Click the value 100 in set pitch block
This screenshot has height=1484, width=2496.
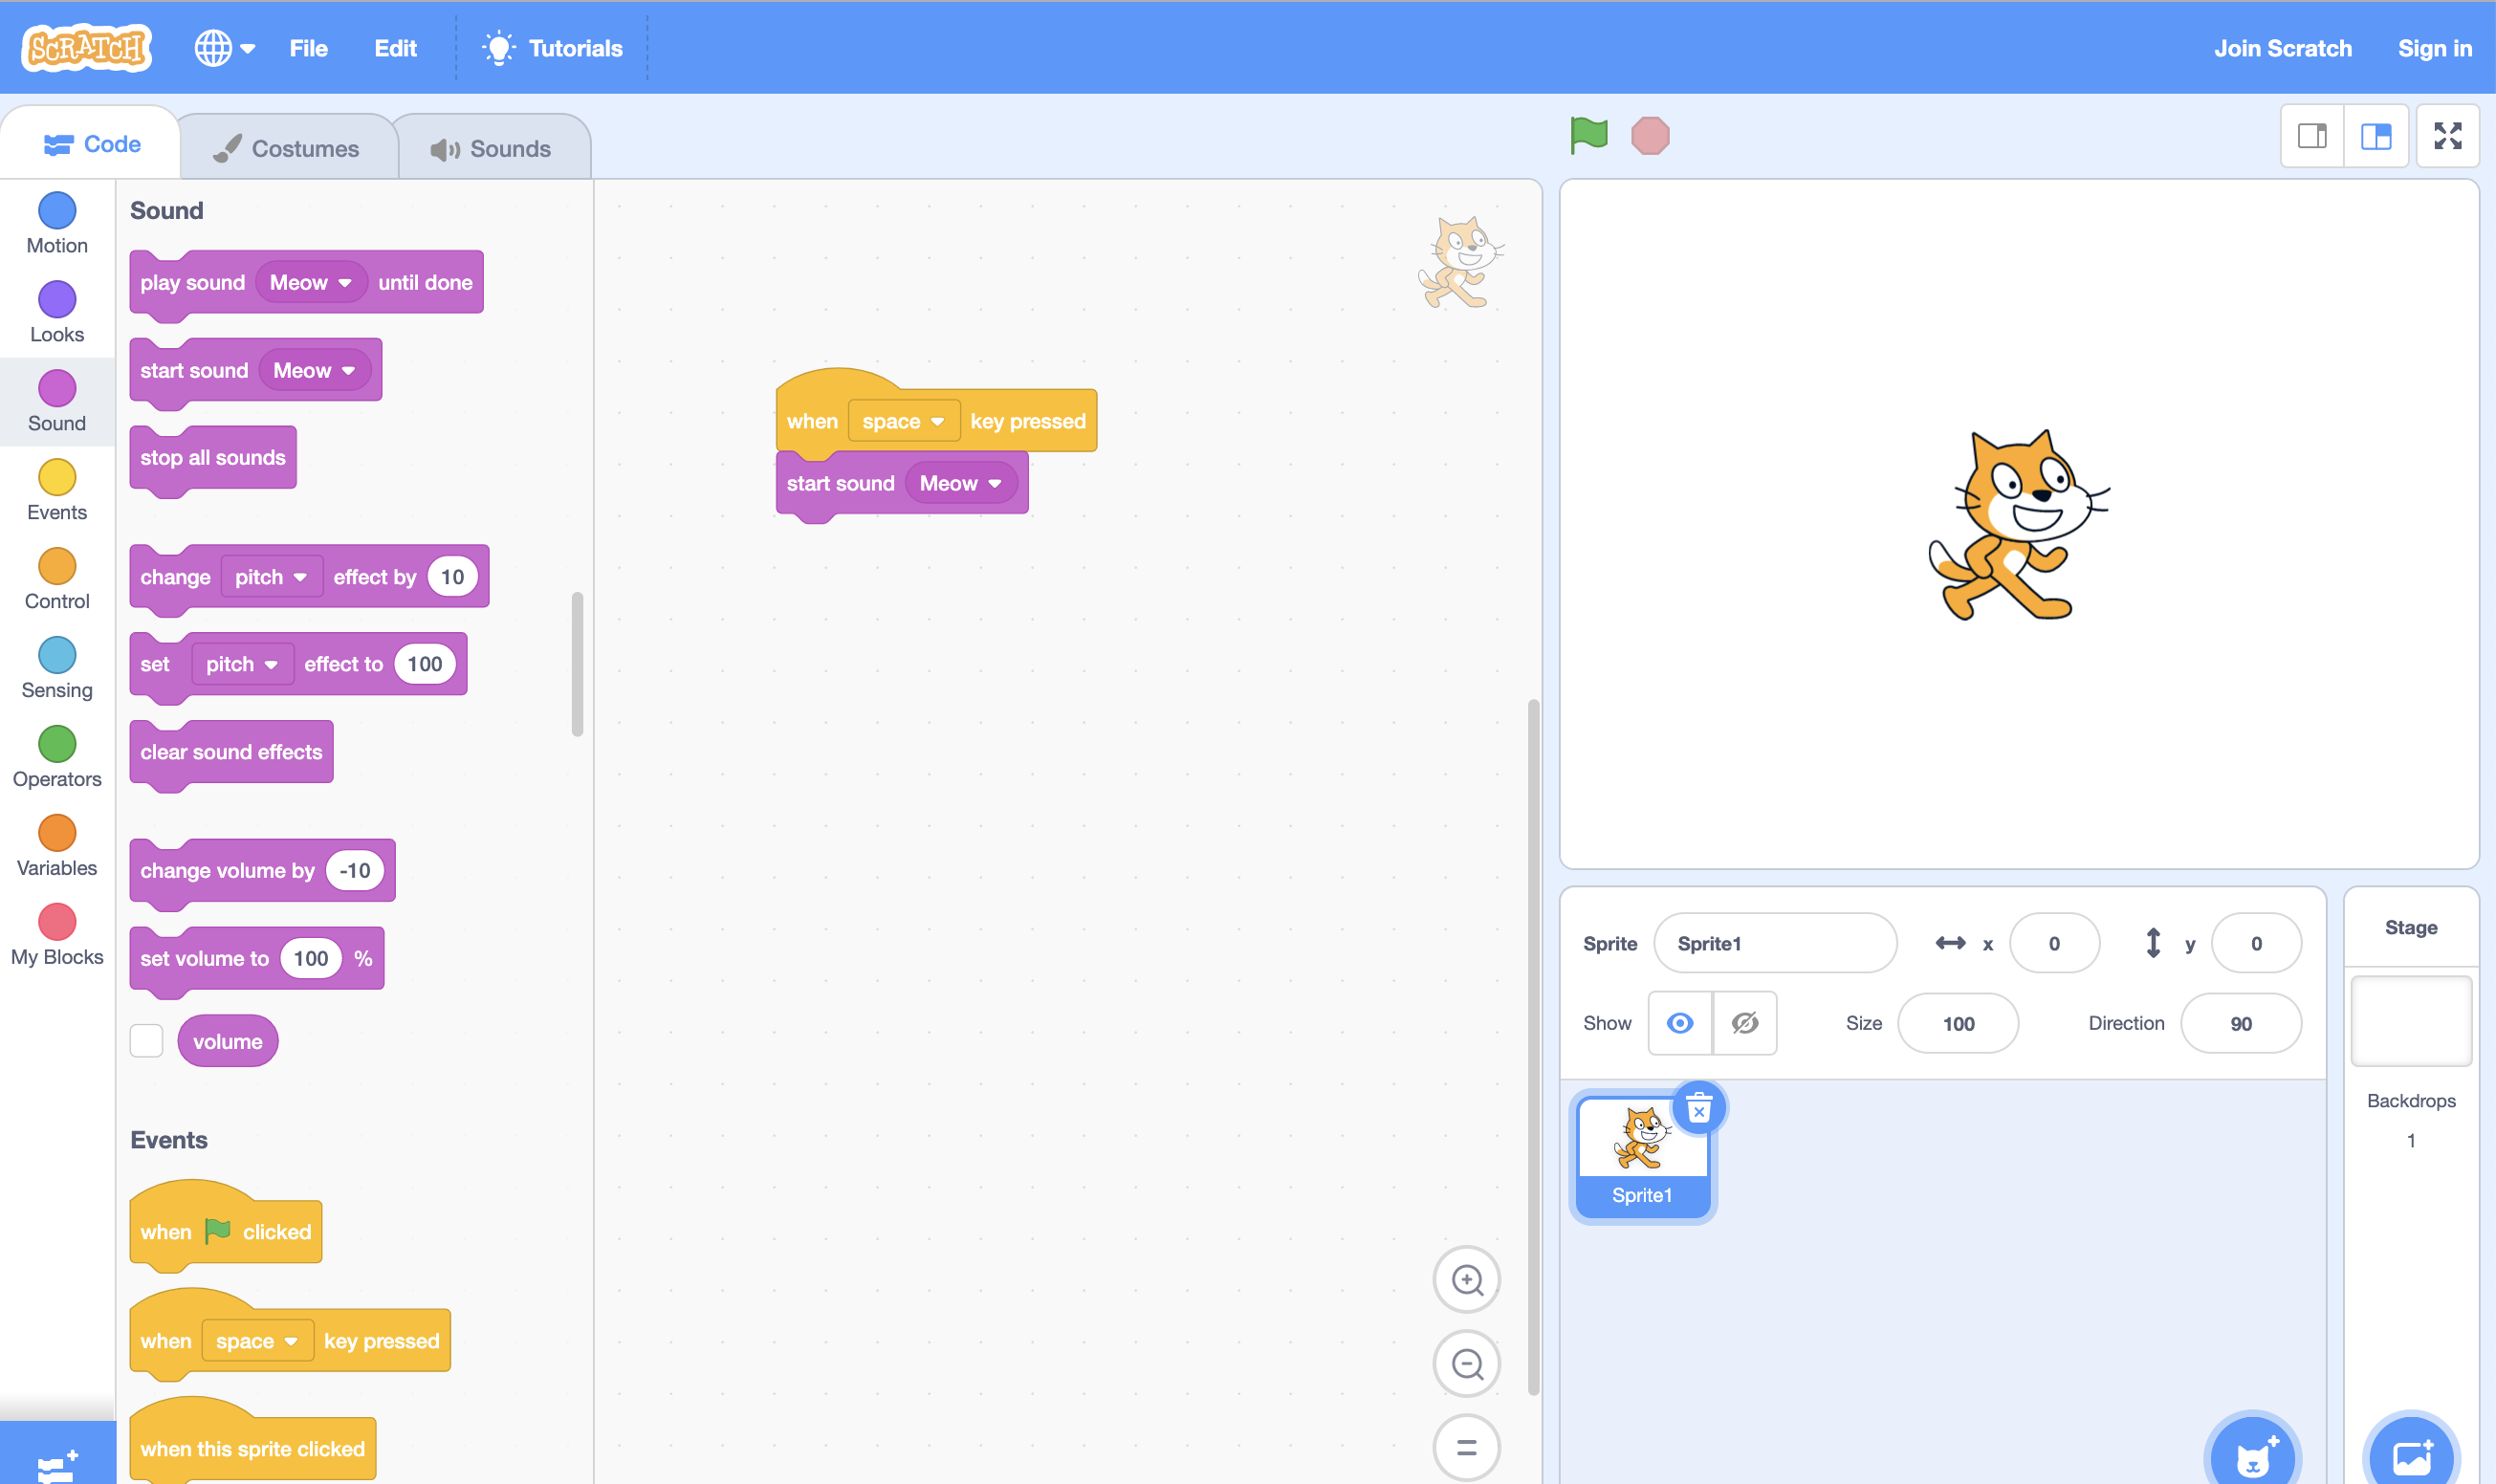tap(424, 664)
